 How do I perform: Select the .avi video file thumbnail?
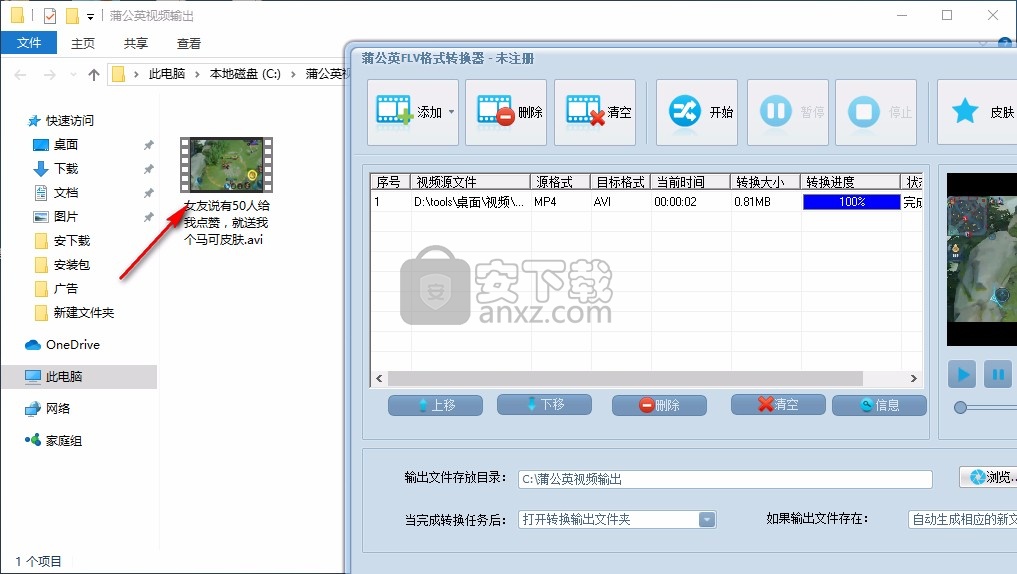(x=226, y=165)
